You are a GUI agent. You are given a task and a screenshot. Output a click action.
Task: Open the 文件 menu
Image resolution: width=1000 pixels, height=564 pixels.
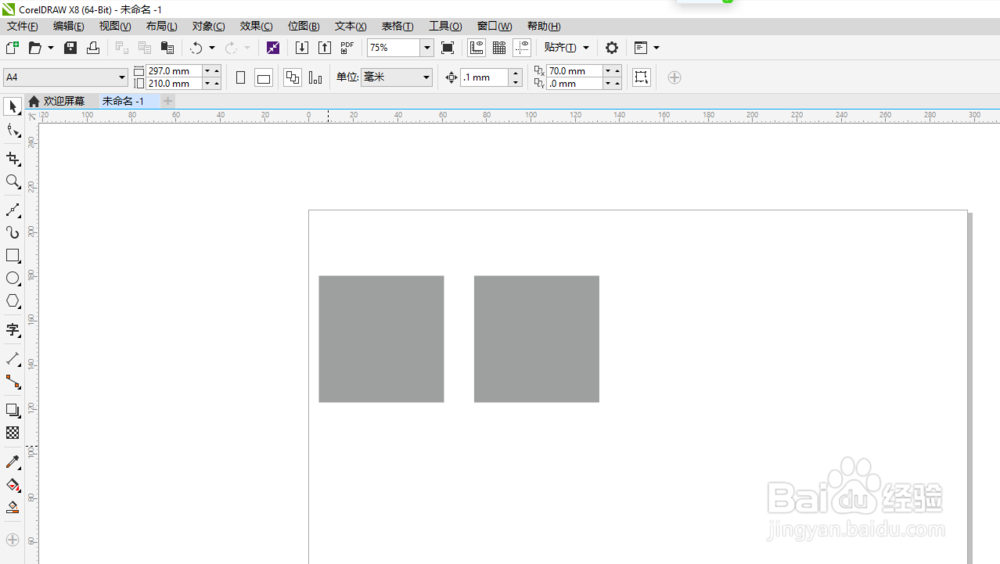[22, 26]
